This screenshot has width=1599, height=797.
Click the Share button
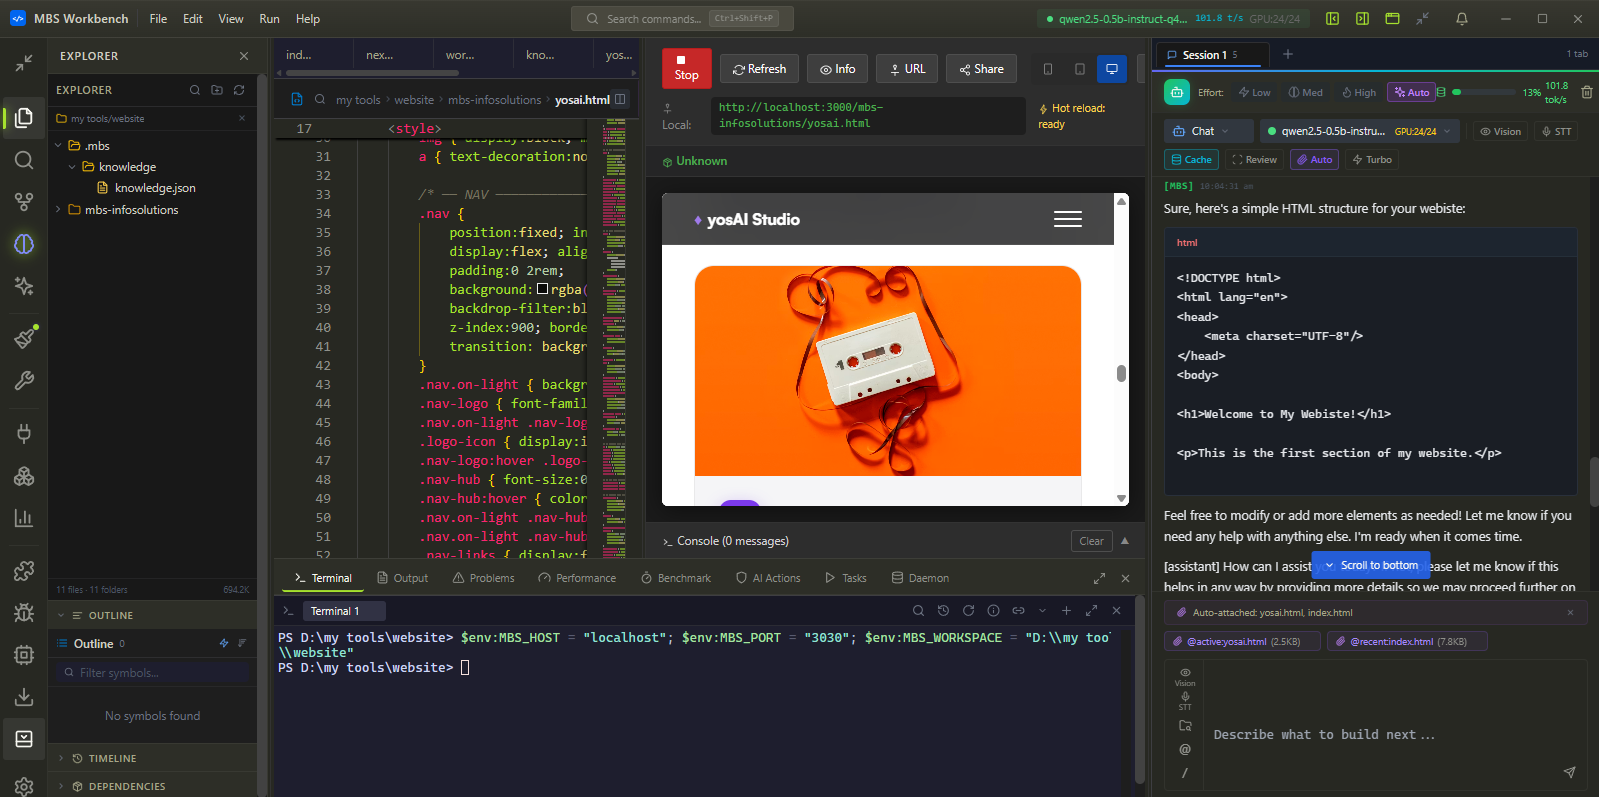click(981, 69)
